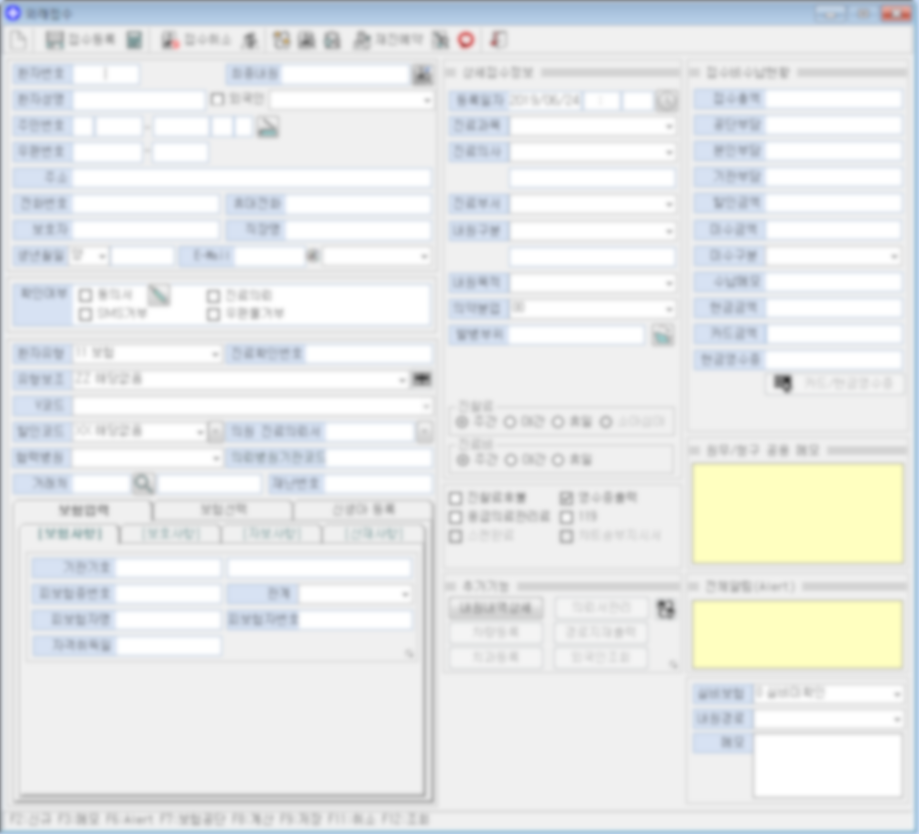The image size is (919, 834).
Task: Open the calculator icon in the toolbar
Action: pyautogui.click(x=134, y=40)
